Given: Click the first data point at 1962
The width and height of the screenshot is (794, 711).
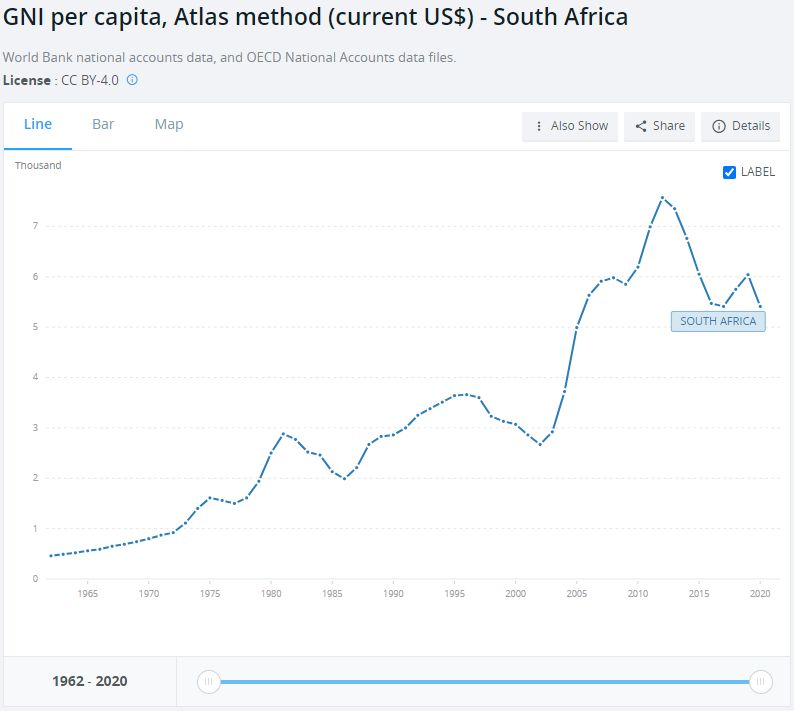Looking at the screenshot, I should (x=51, y=556).
